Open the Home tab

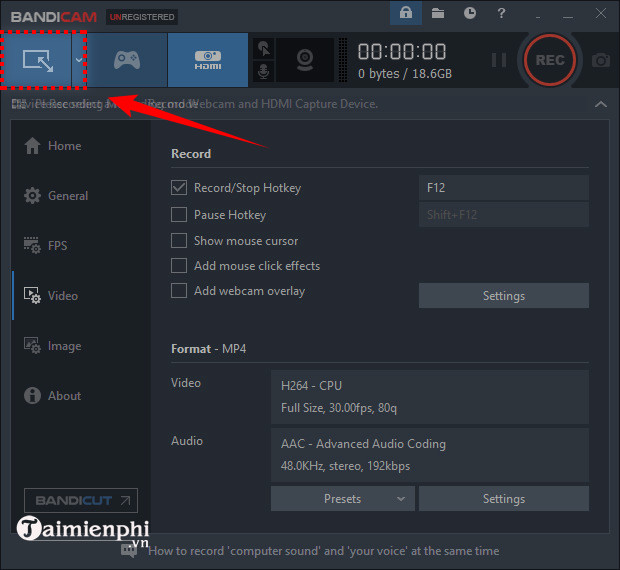click(53, 146)
